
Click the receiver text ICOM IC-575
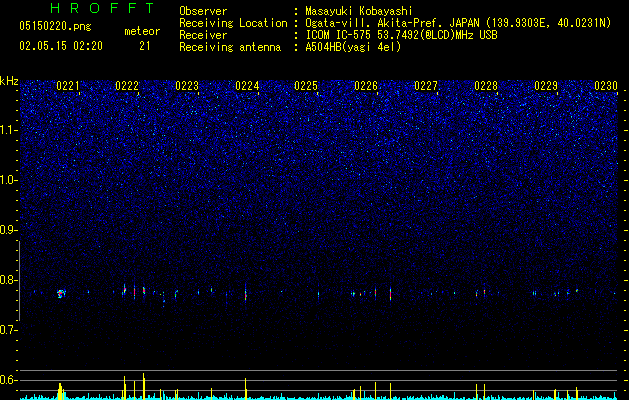coord(401,35)
